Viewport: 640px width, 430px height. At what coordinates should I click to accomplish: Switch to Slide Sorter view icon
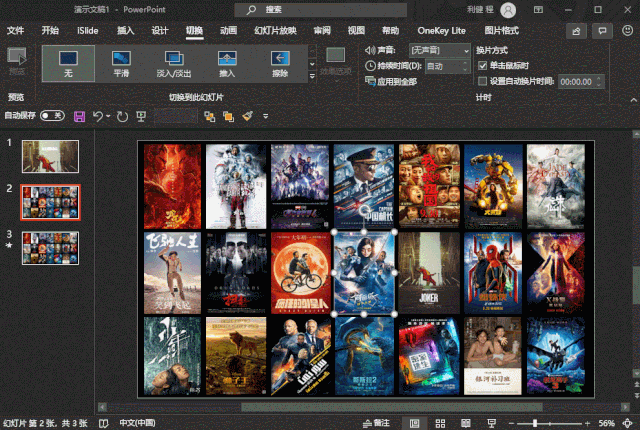(440, 423)
